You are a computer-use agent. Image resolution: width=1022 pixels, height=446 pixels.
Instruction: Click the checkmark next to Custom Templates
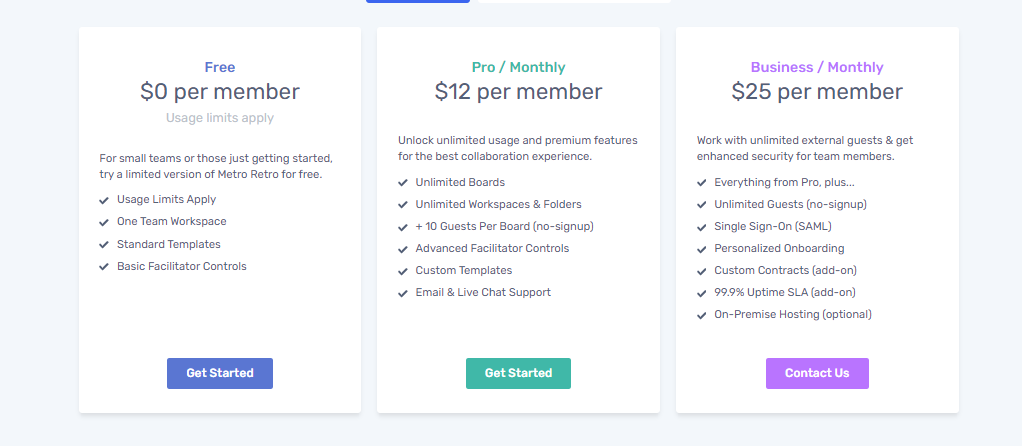coord(403,271)
